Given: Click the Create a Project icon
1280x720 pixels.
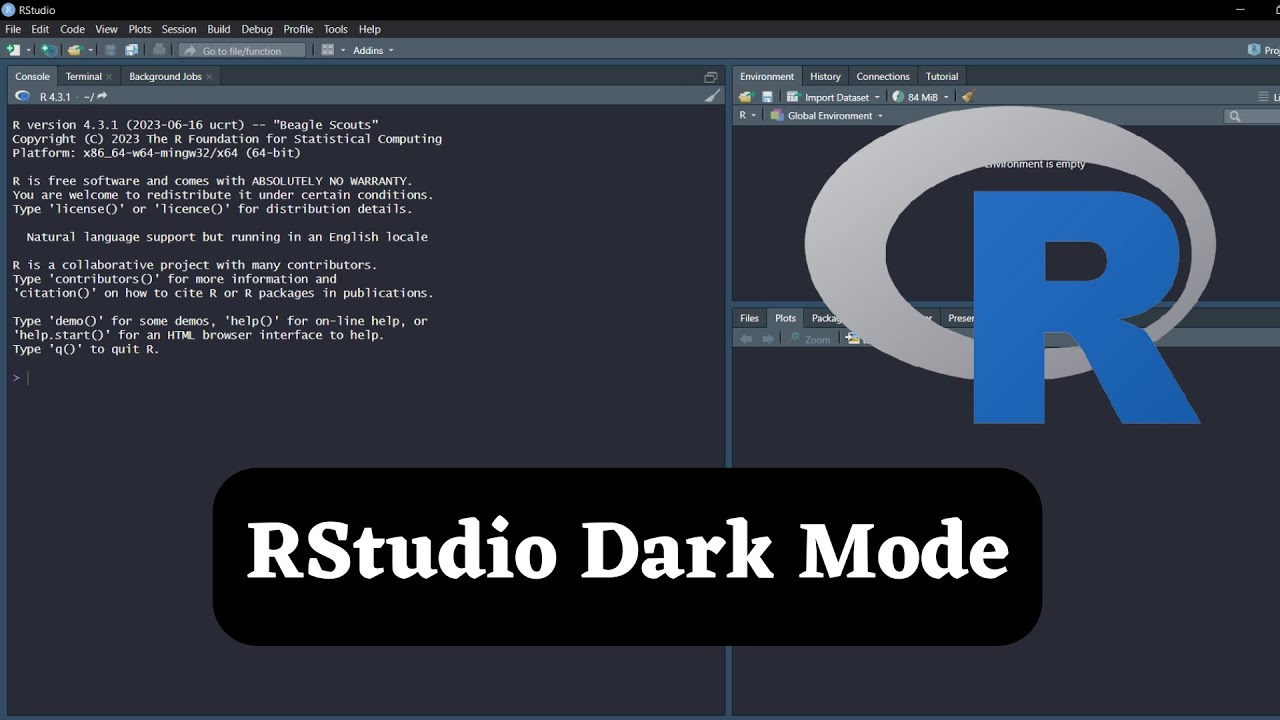Looking at the screenshot, I should (47, 50).
